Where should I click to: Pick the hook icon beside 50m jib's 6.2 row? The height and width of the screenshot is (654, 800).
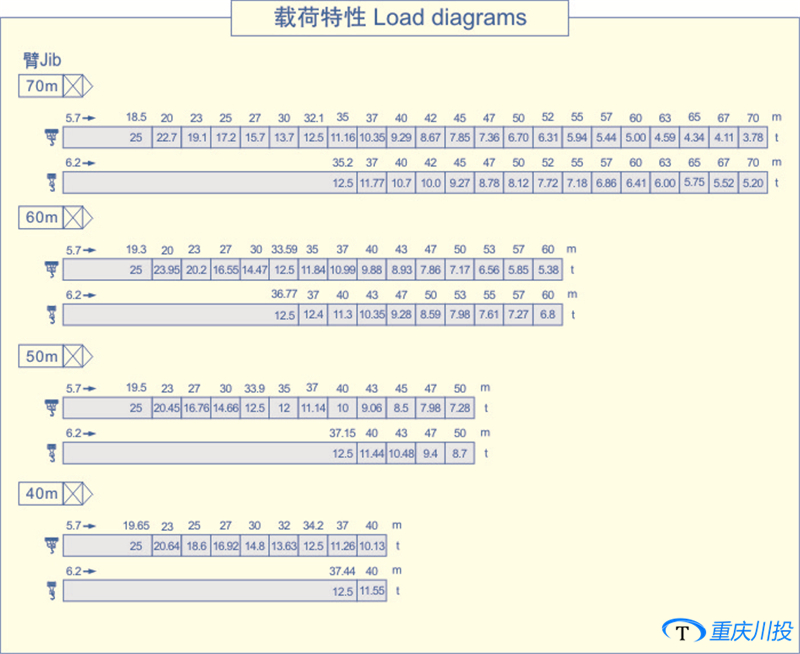coord(48,452)
